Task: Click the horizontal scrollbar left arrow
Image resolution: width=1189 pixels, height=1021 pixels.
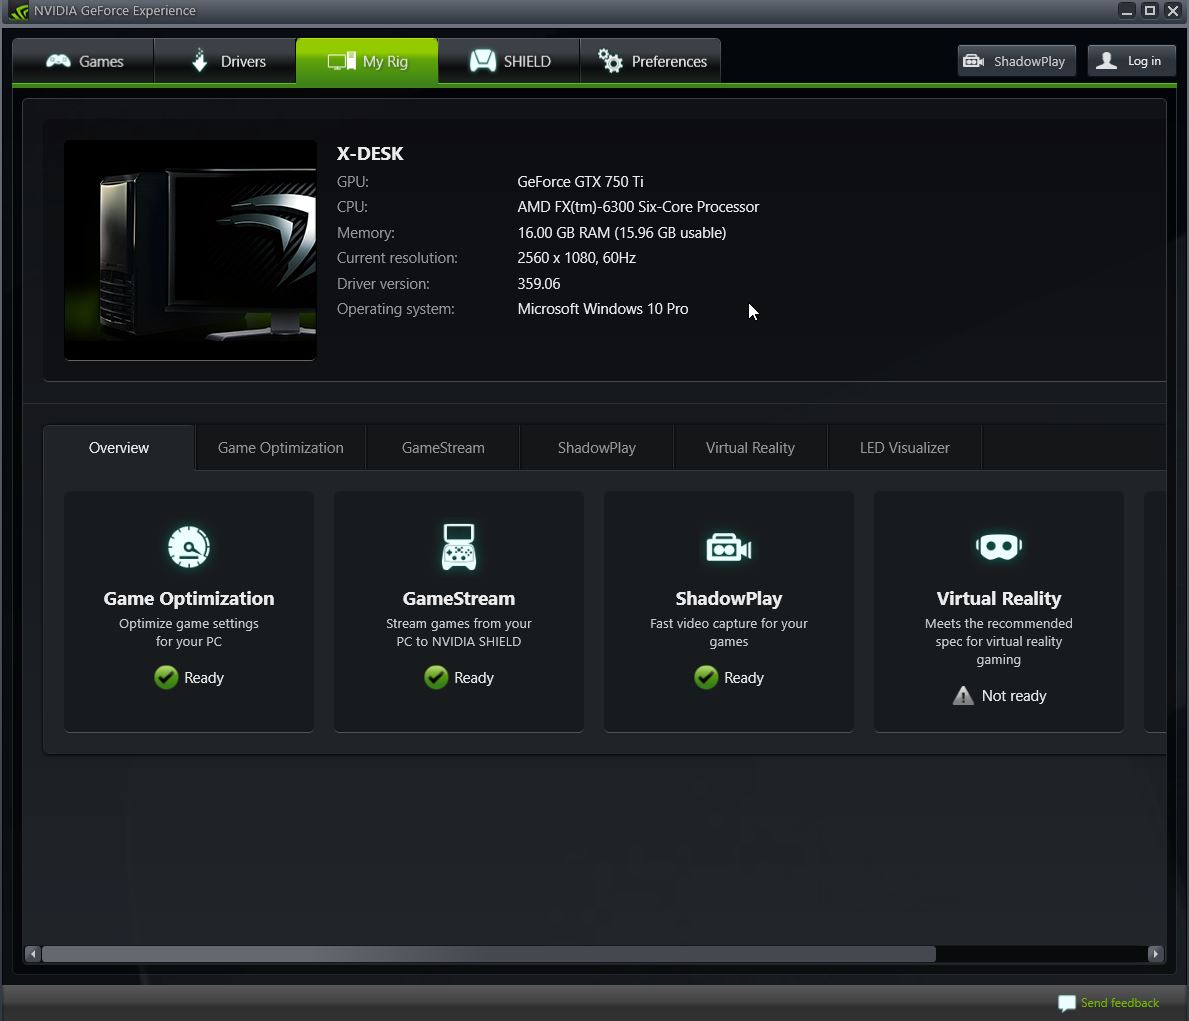Action: click(33, 953)
